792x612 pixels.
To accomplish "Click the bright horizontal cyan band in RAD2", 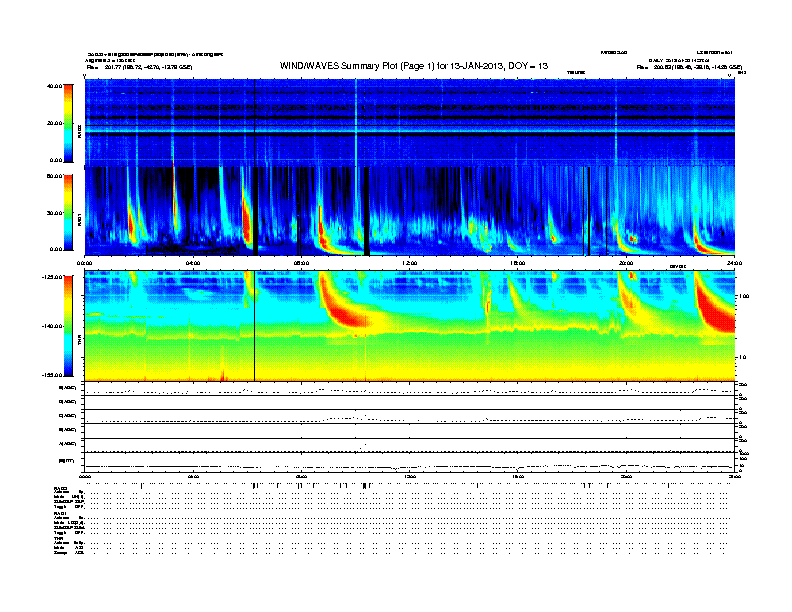I will coord(410,129).
